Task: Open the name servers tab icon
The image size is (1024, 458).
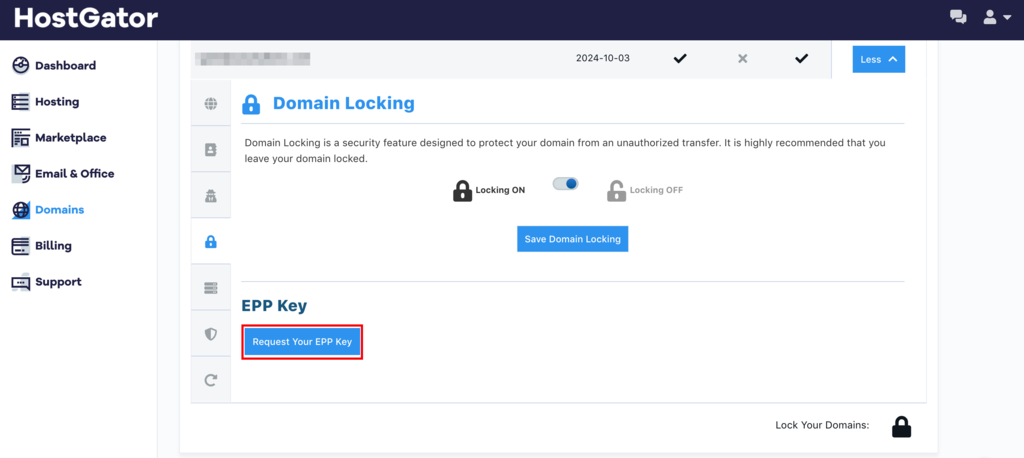Action: pyautogui.click(x=211, y=288)
